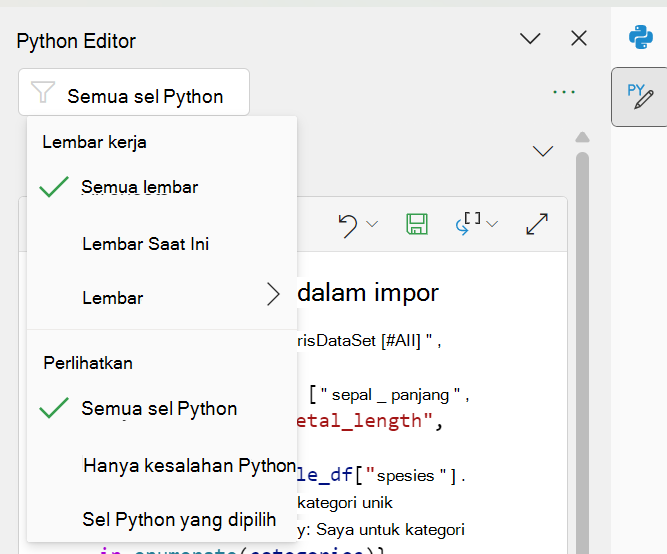Click the 'etal_length' code string

tap(364, 421)
